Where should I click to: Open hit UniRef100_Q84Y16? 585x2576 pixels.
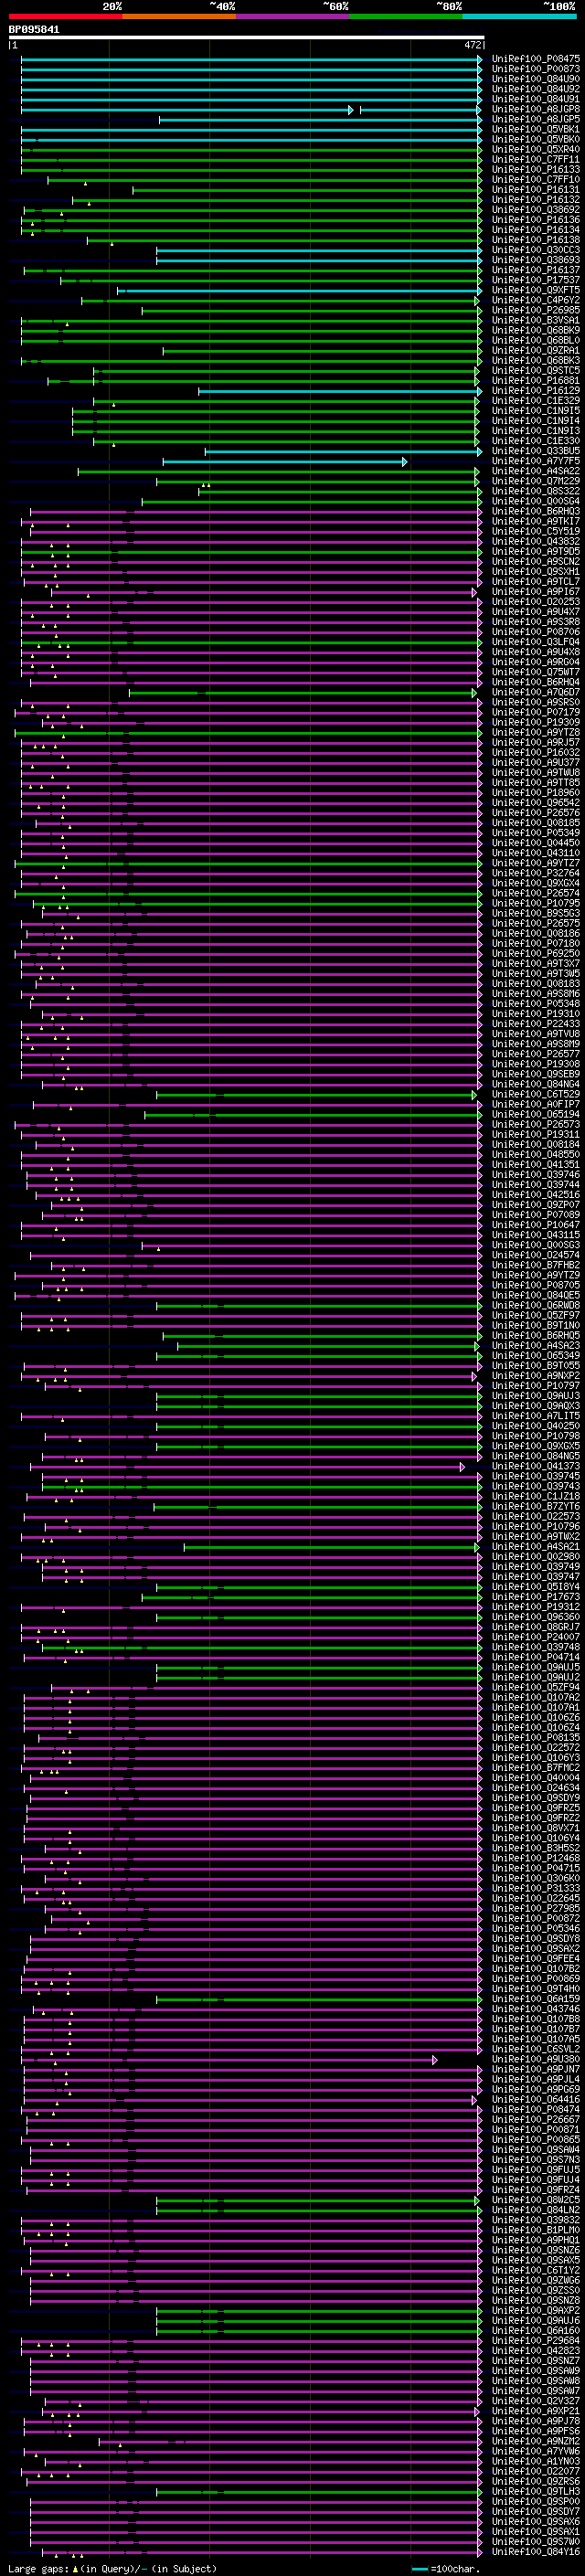[x=535, y=2551]
